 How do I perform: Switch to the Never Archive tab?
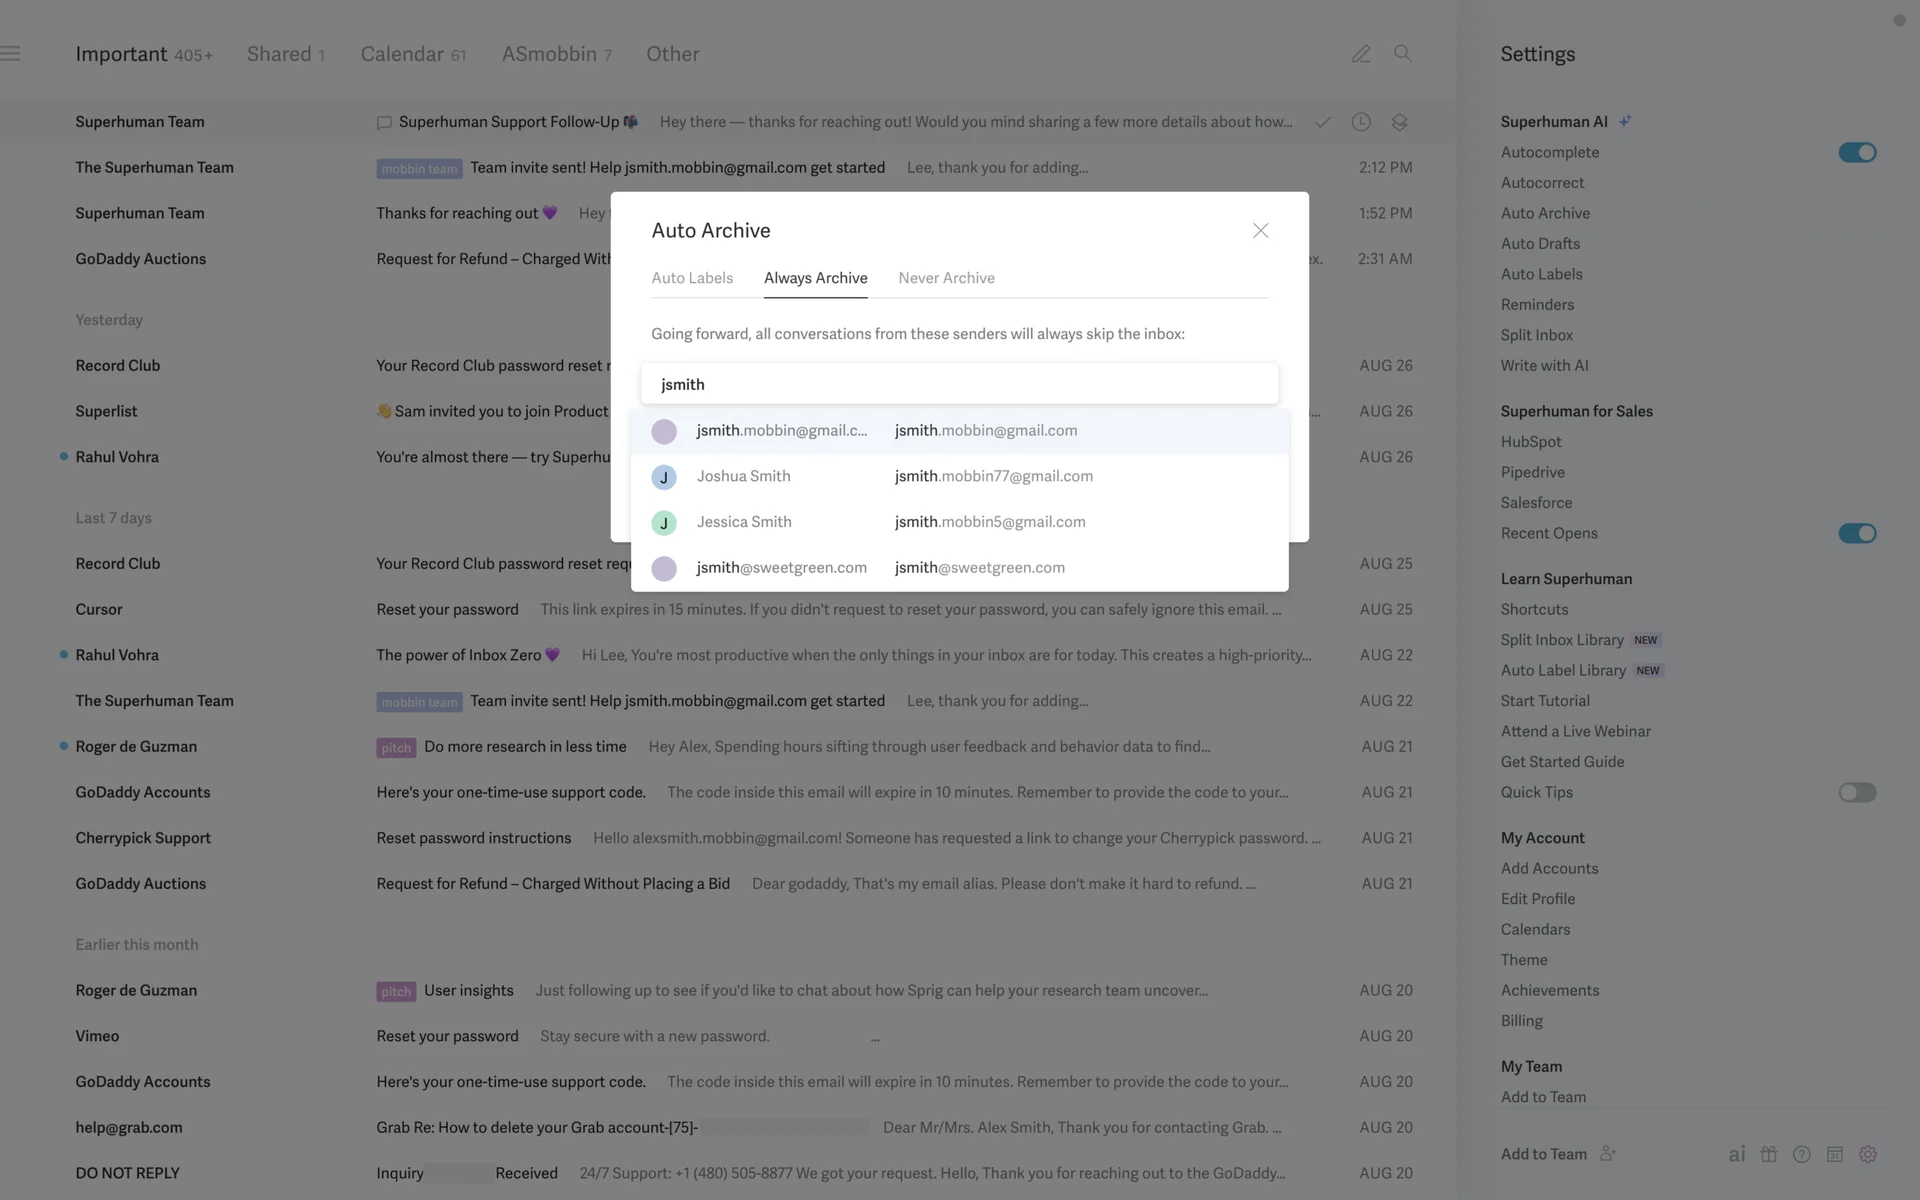click(x=946, y=278)
